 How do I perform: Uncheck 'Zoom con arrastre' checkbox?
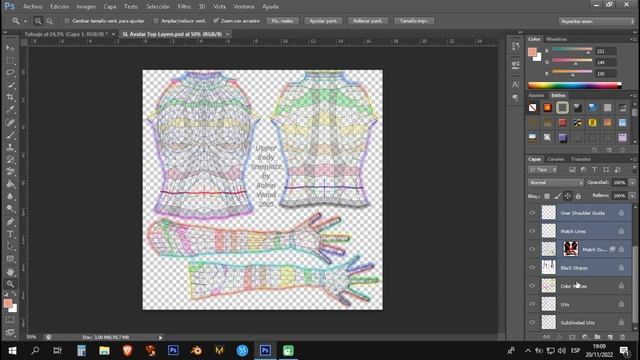(x=216, y=21)
